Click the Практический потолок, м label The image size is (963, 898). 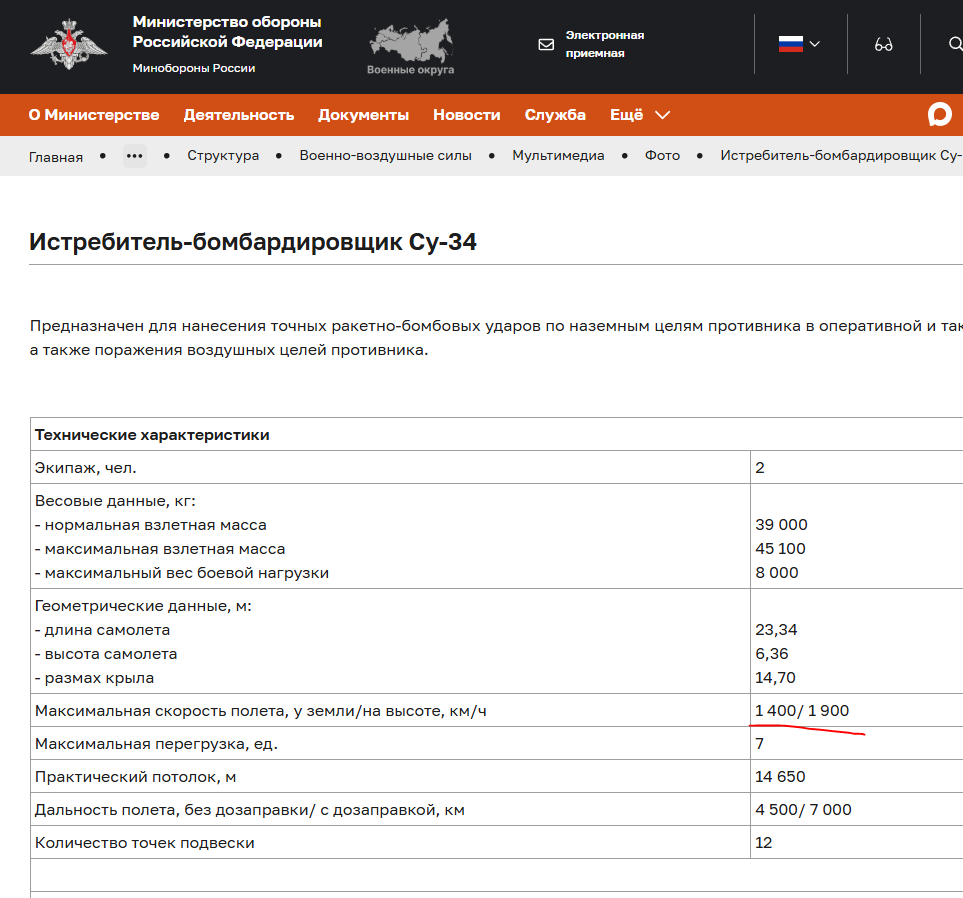click(136, 777)
